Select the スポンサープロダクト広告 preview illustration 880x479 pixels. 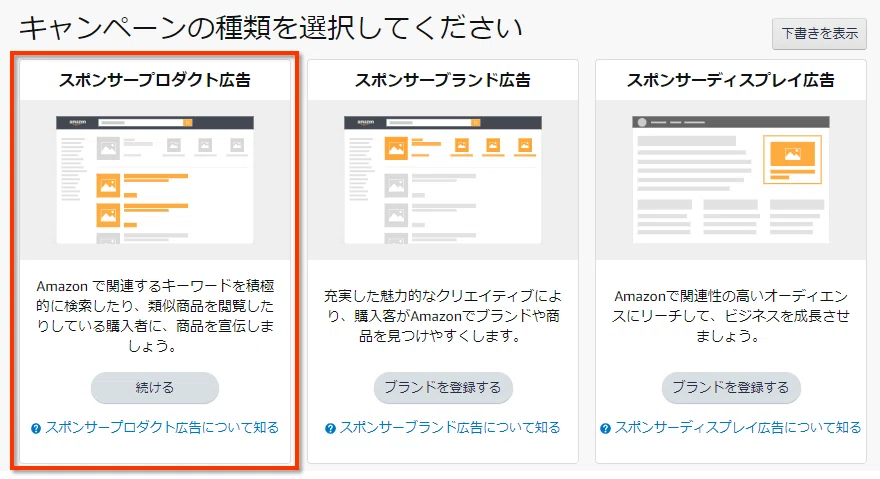pos(155,180)
